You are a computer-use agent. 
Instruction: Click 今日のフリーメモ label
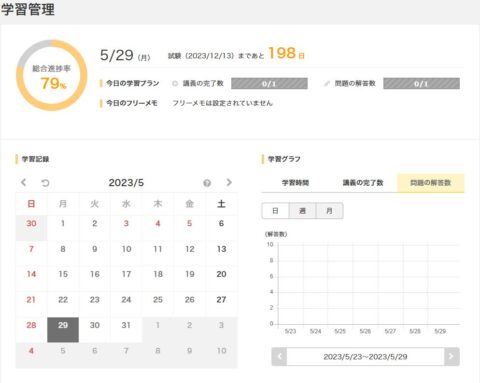132,103
